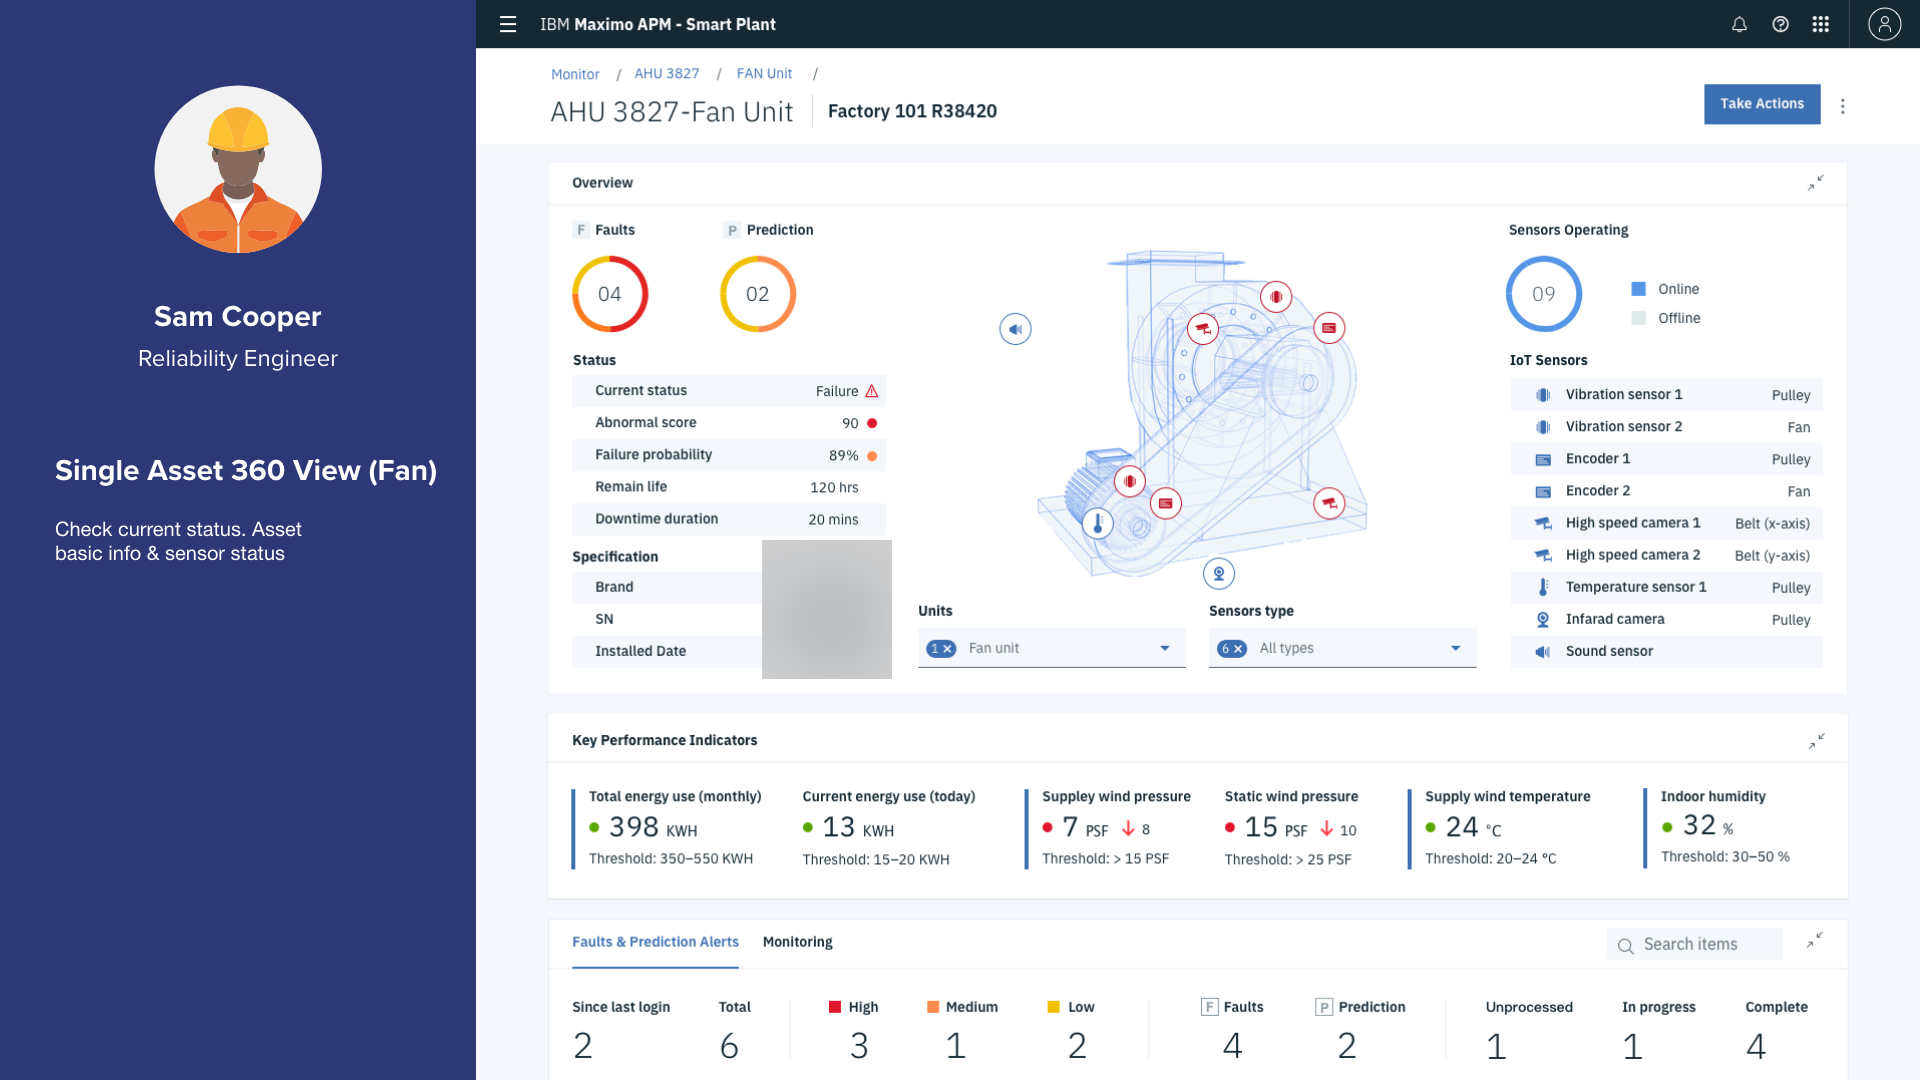Click the Complete count
The image size is (1920, 1080).
(1756, 1046)
